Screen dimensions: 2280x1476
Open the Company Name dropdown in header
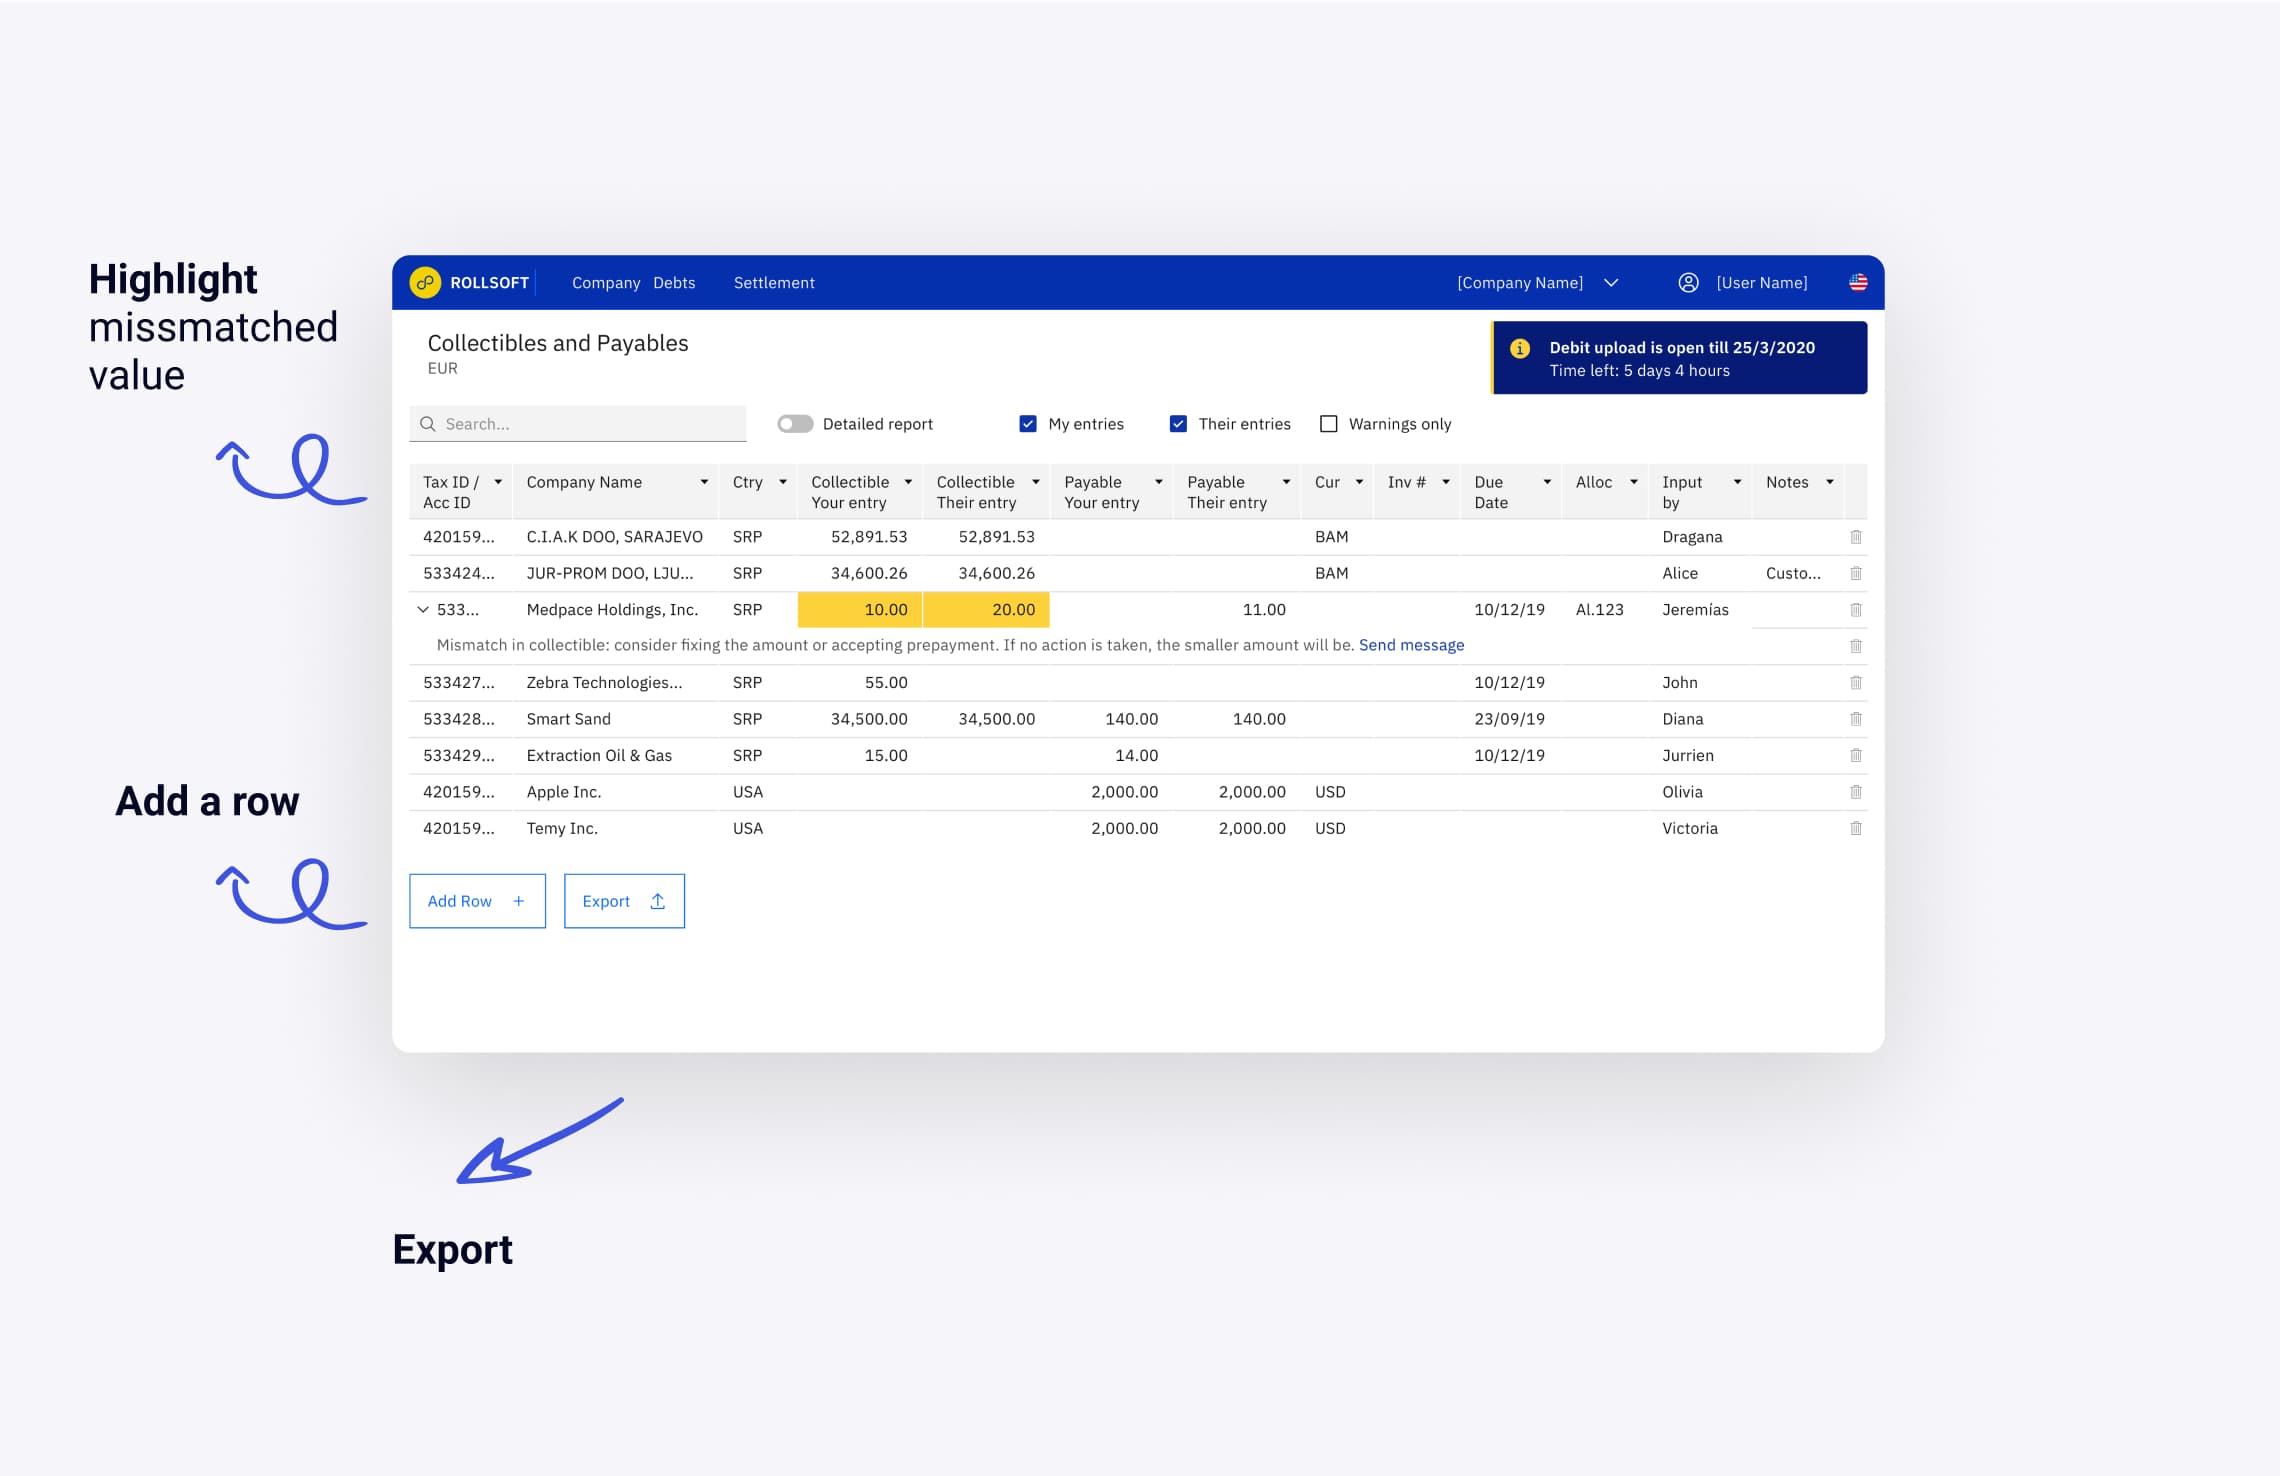(x=1538, y=283)
